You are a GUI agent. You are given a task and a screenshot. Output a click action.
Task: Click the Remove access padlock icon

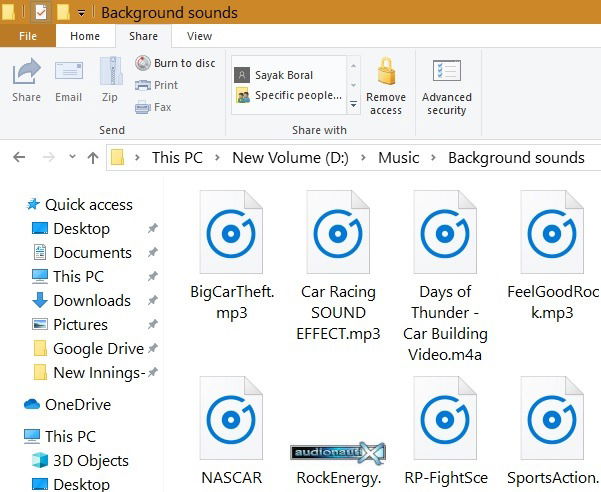click(386, 71)
